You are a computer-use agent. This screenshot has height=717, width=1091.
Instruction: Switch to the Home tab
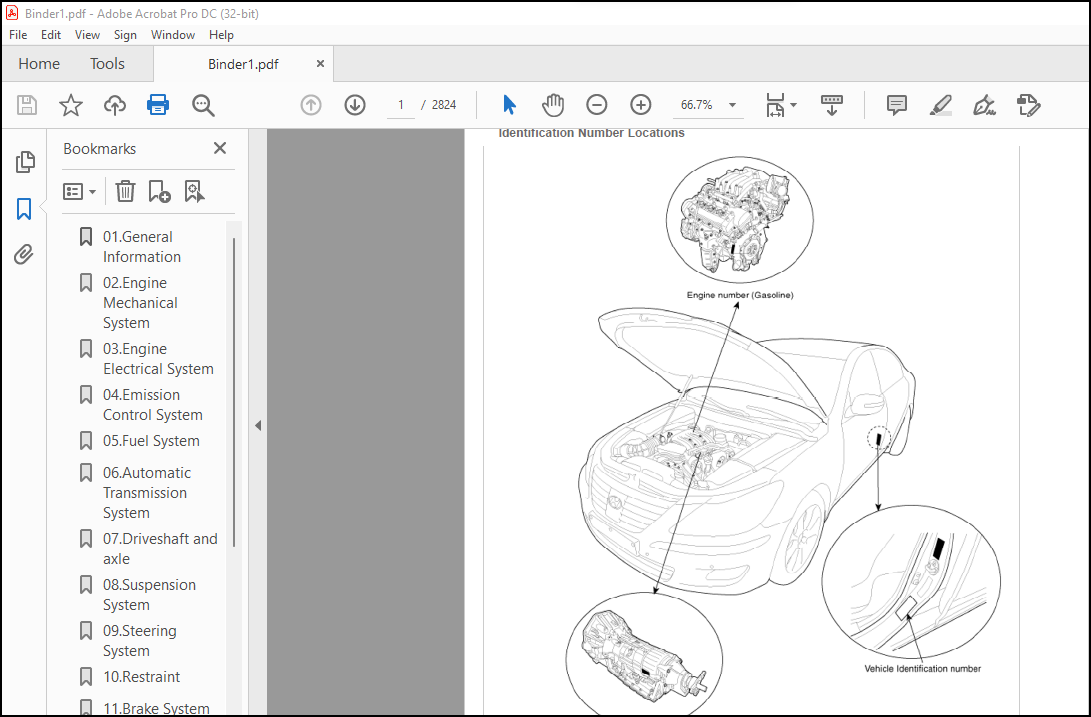click(39, 64)
